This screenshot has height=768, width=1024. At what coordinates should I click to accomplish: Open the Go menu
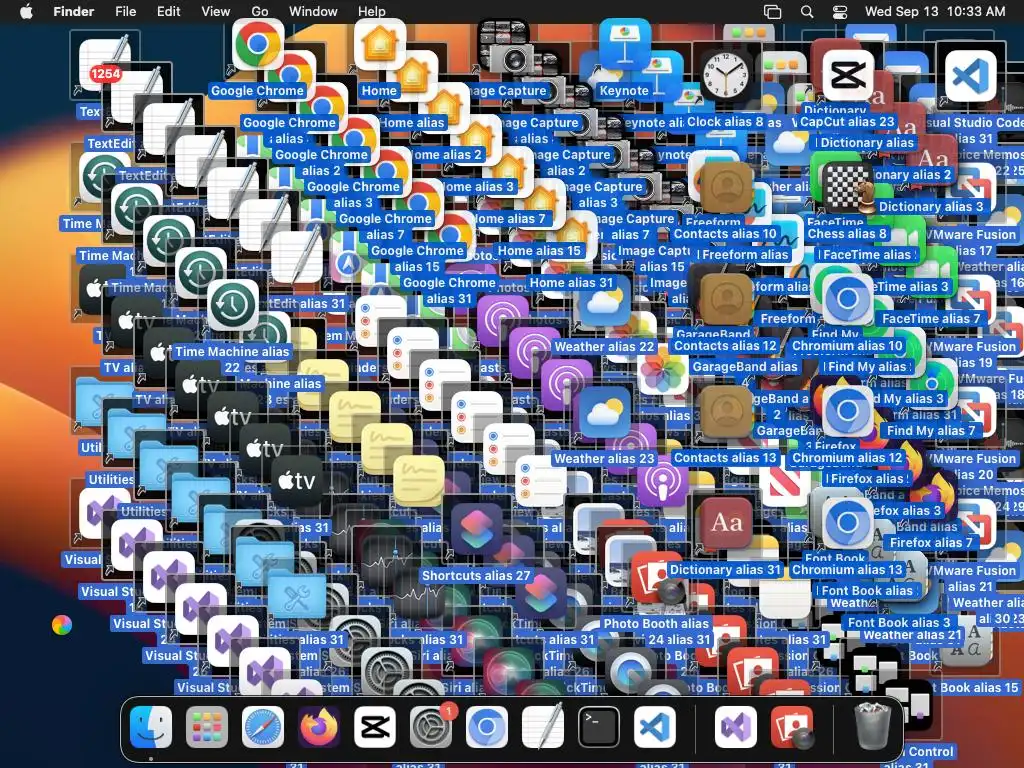pyautogui.click(x=260, y=11)
